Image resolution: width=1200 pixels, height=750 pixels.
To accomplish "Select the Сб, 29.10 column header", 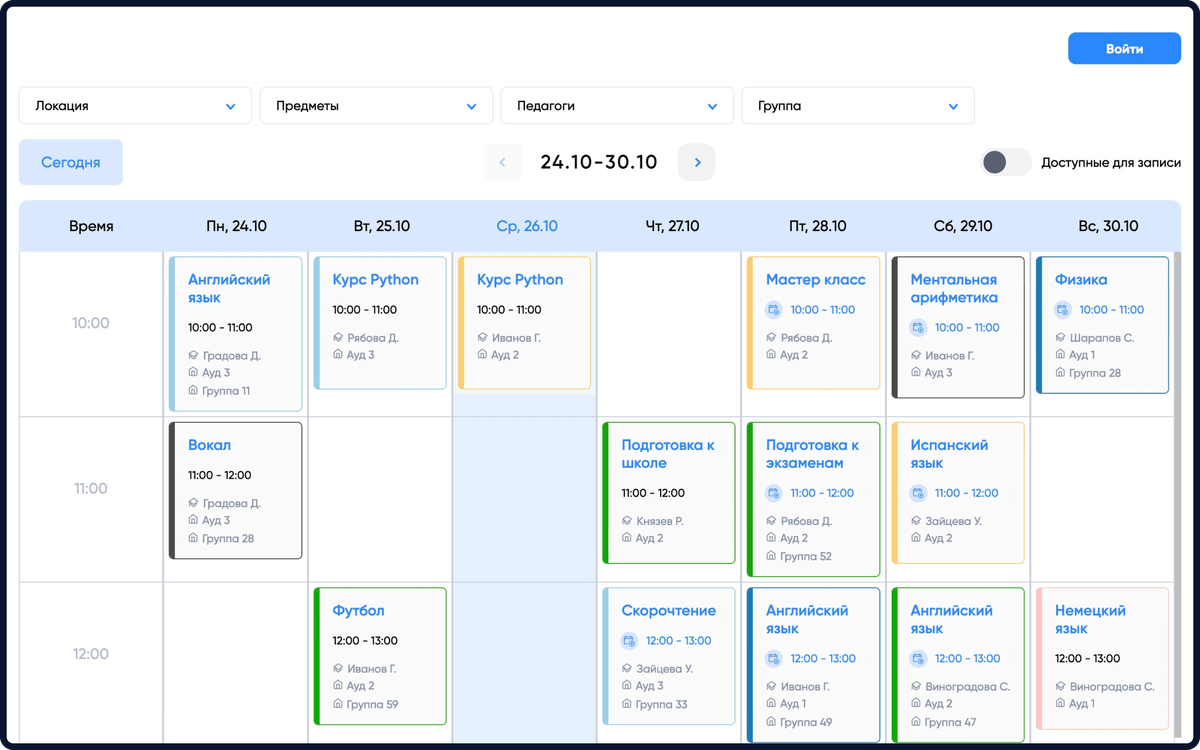I will point(963,226).
